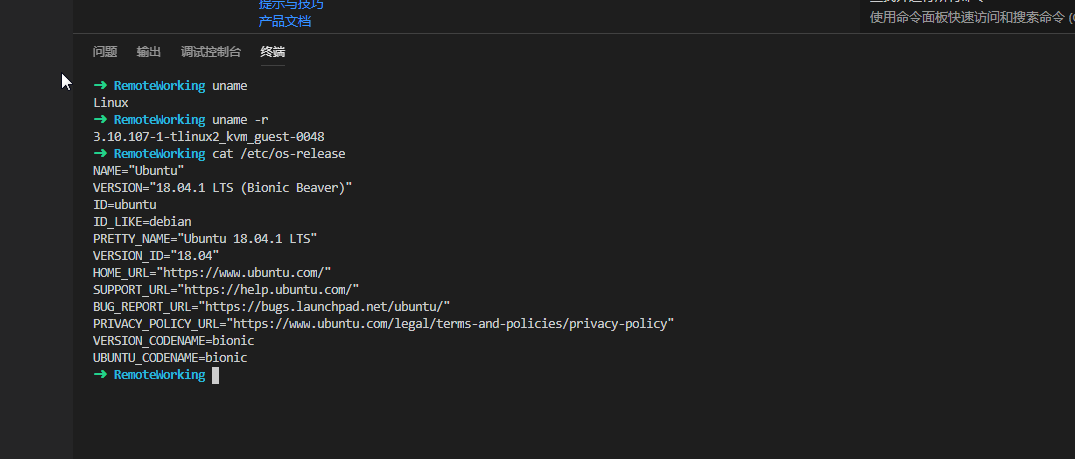Activate the 终端 tab
The height and width of the screenshot is (459, 1075).
click(x=272, y=52)
